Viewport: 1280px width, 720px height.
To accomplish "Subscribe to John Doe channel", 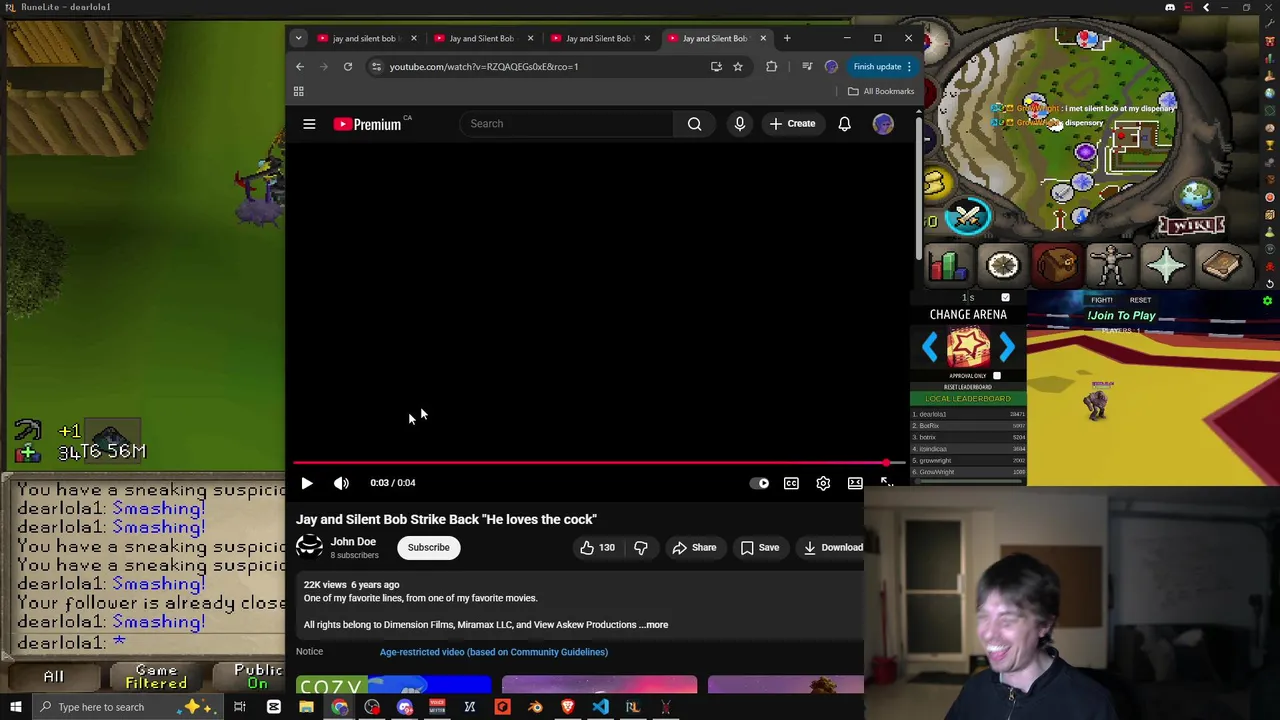I will pos(428,547).
